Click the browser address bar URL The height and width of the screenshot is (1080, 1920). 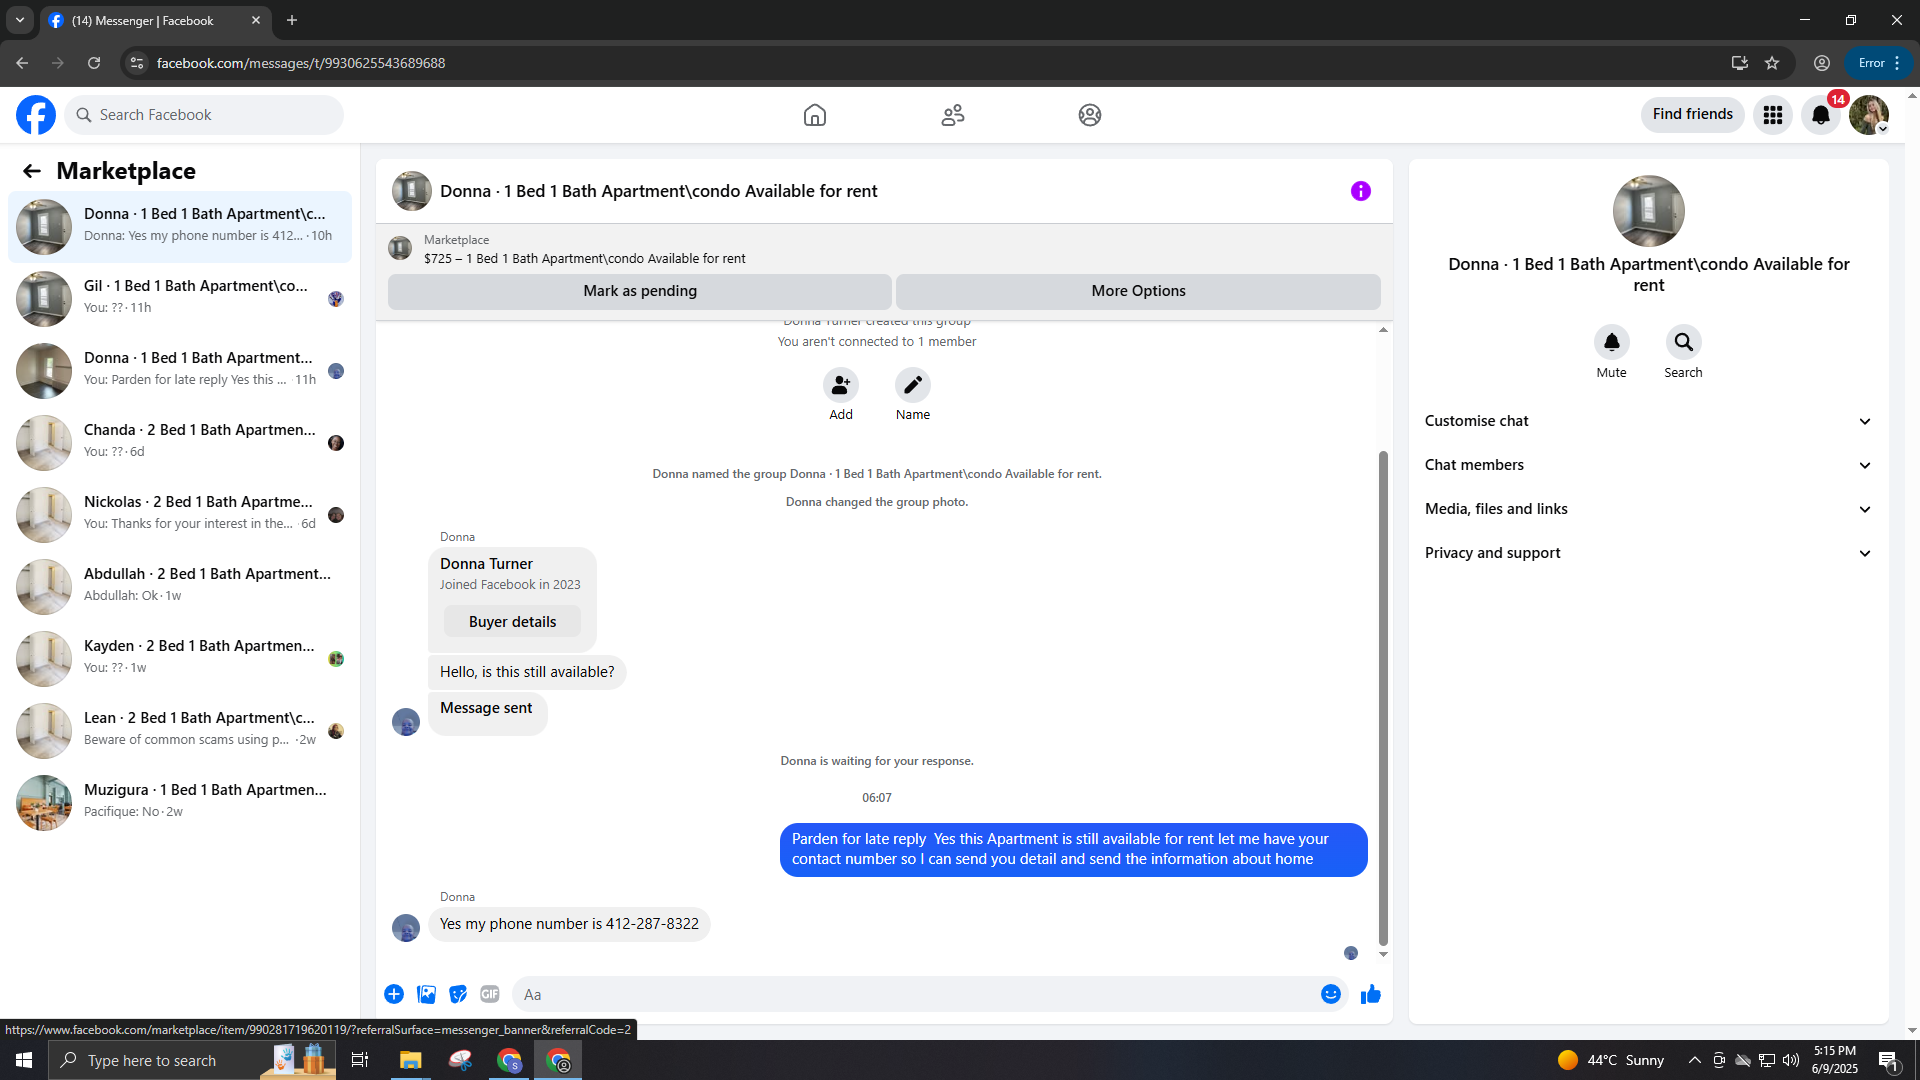click(x=300, y=63)
